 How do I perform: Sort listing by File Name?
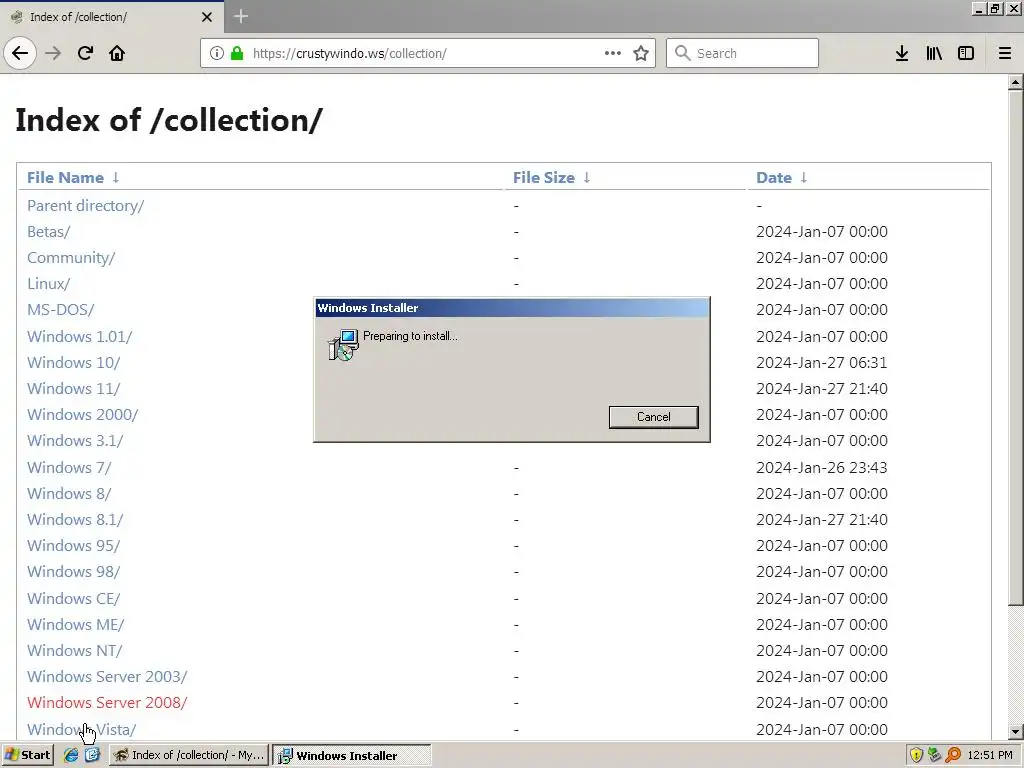65,178
